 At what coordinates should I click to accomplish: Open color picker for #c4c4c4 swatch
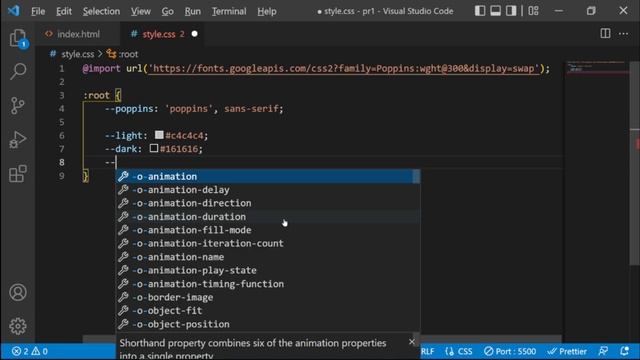[159, 135]
